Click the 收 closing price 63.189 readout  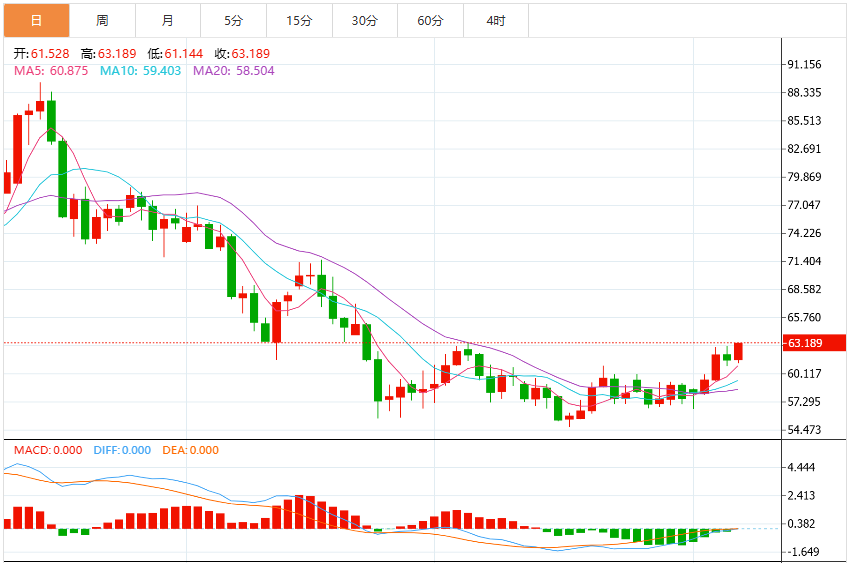coord(242,54)
